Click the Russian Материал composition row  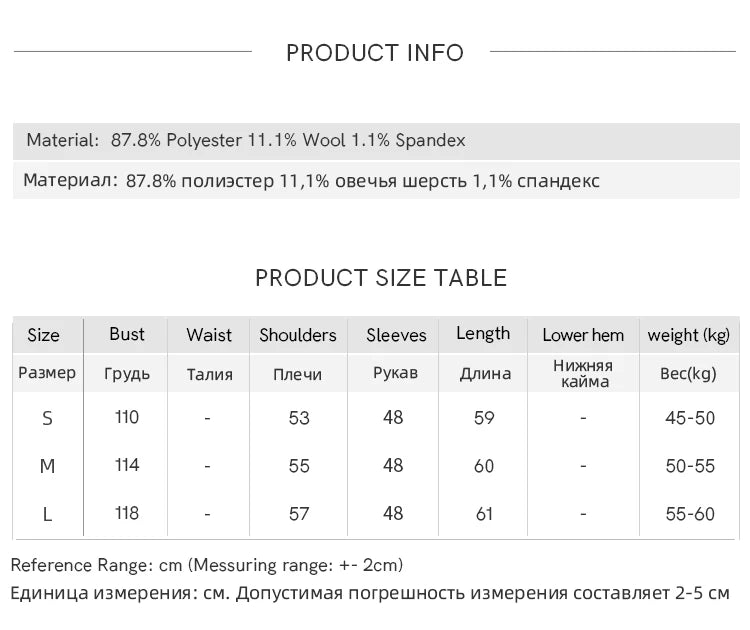(x=311, y=181)
